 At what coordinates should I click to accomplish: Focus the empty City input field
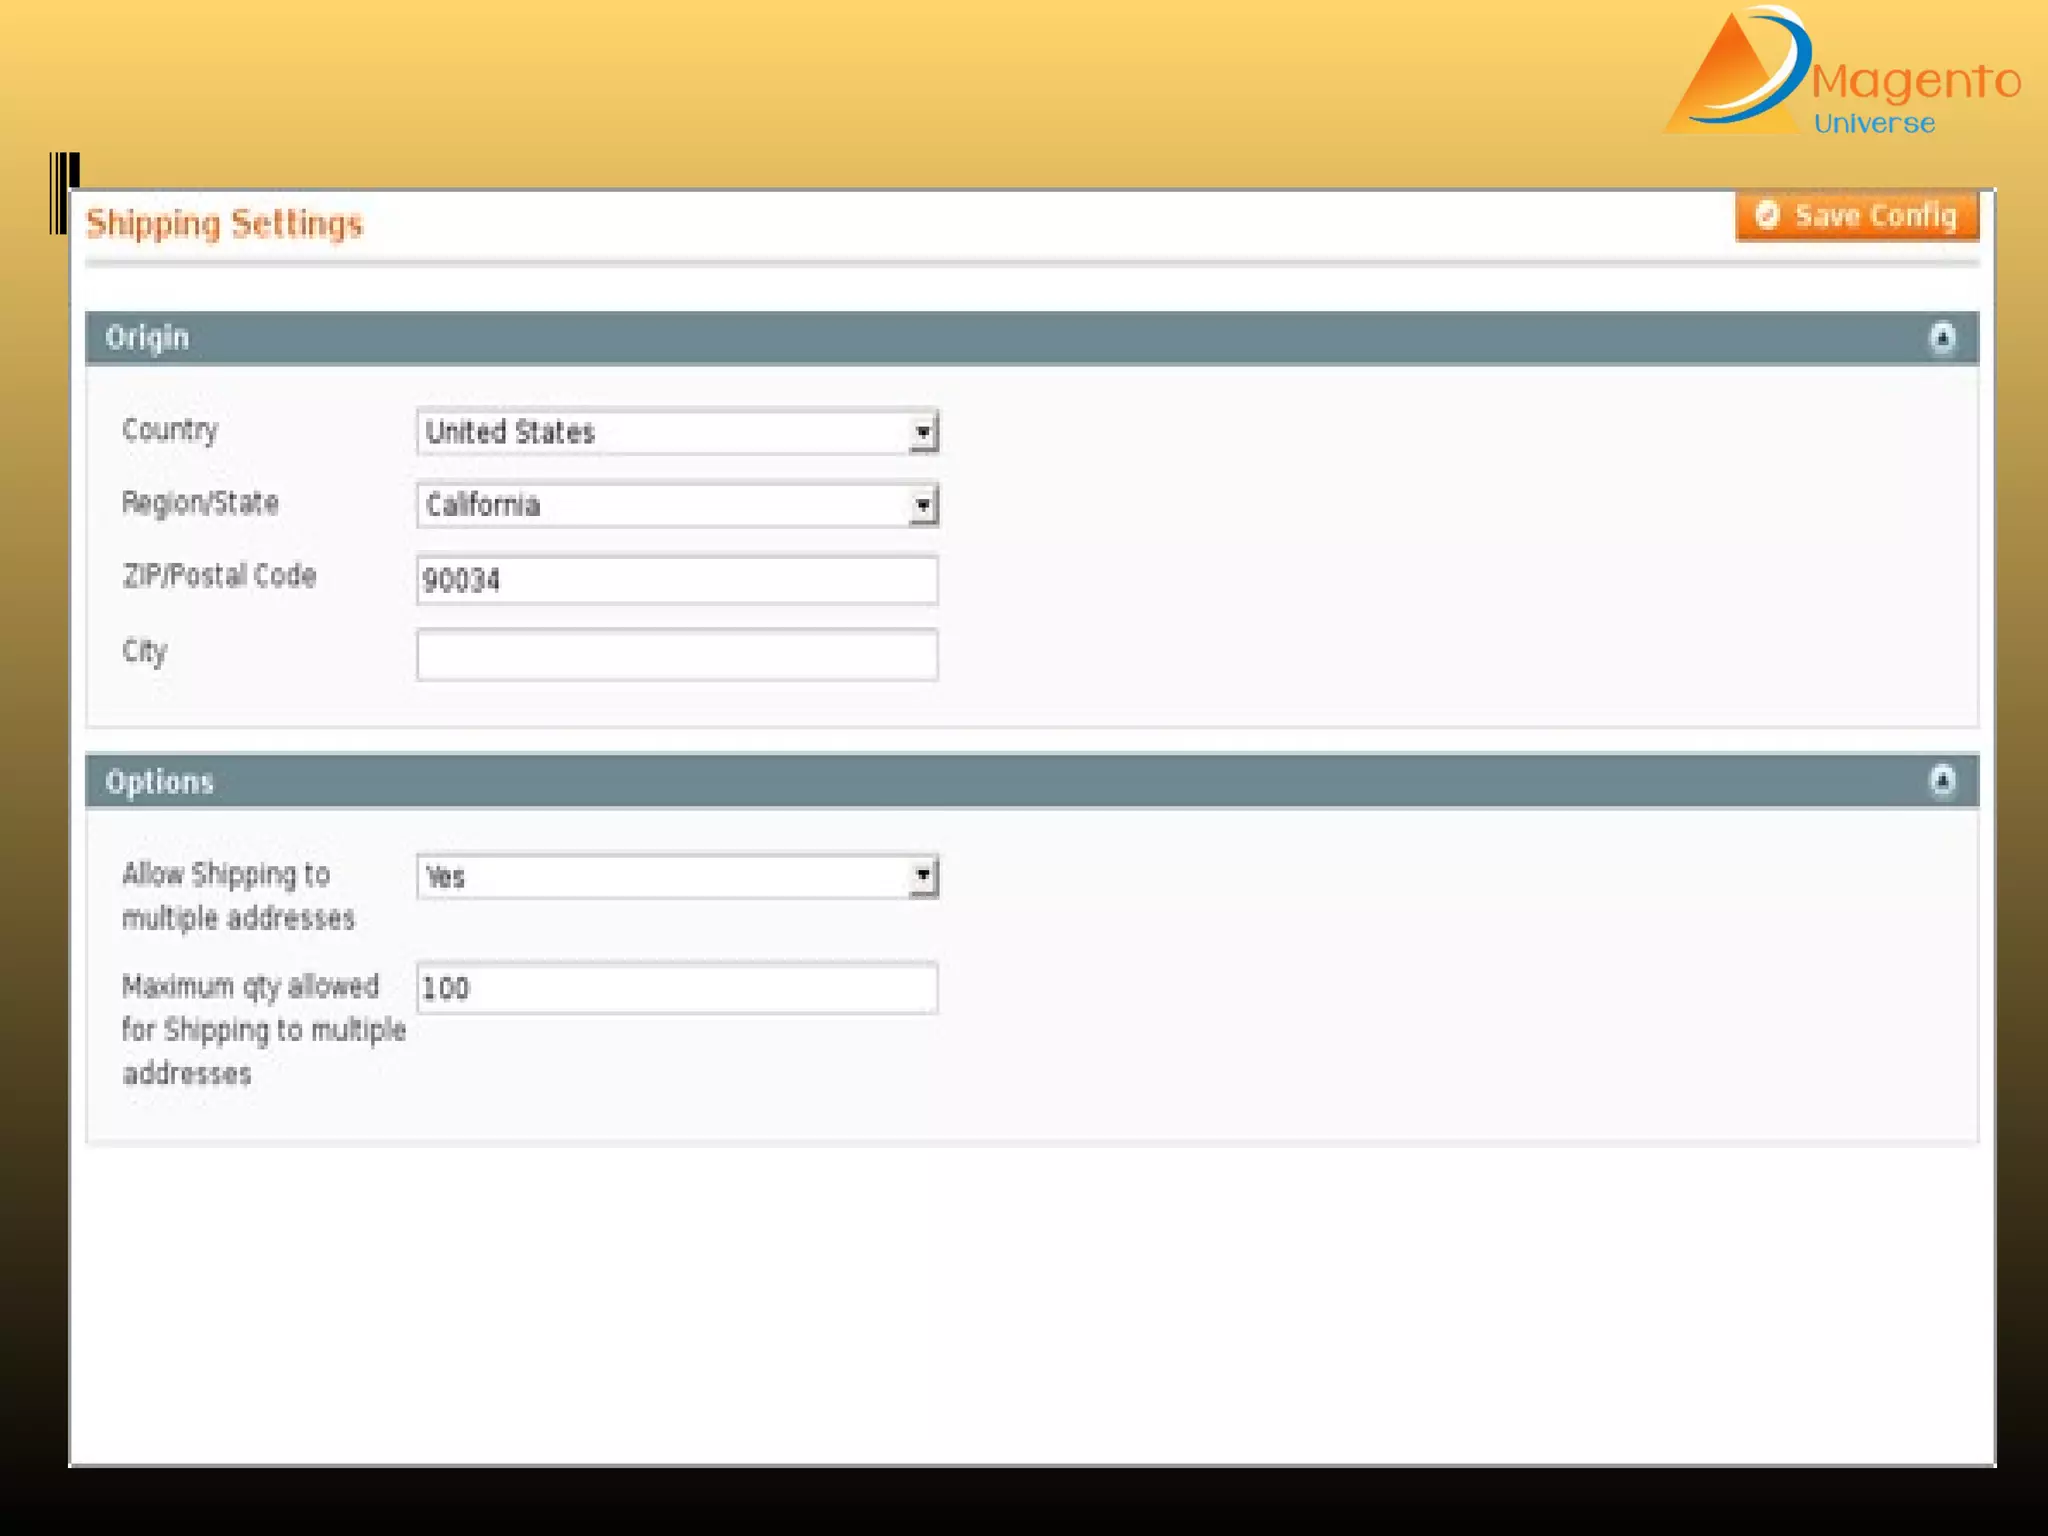click(x=676, y=655)
